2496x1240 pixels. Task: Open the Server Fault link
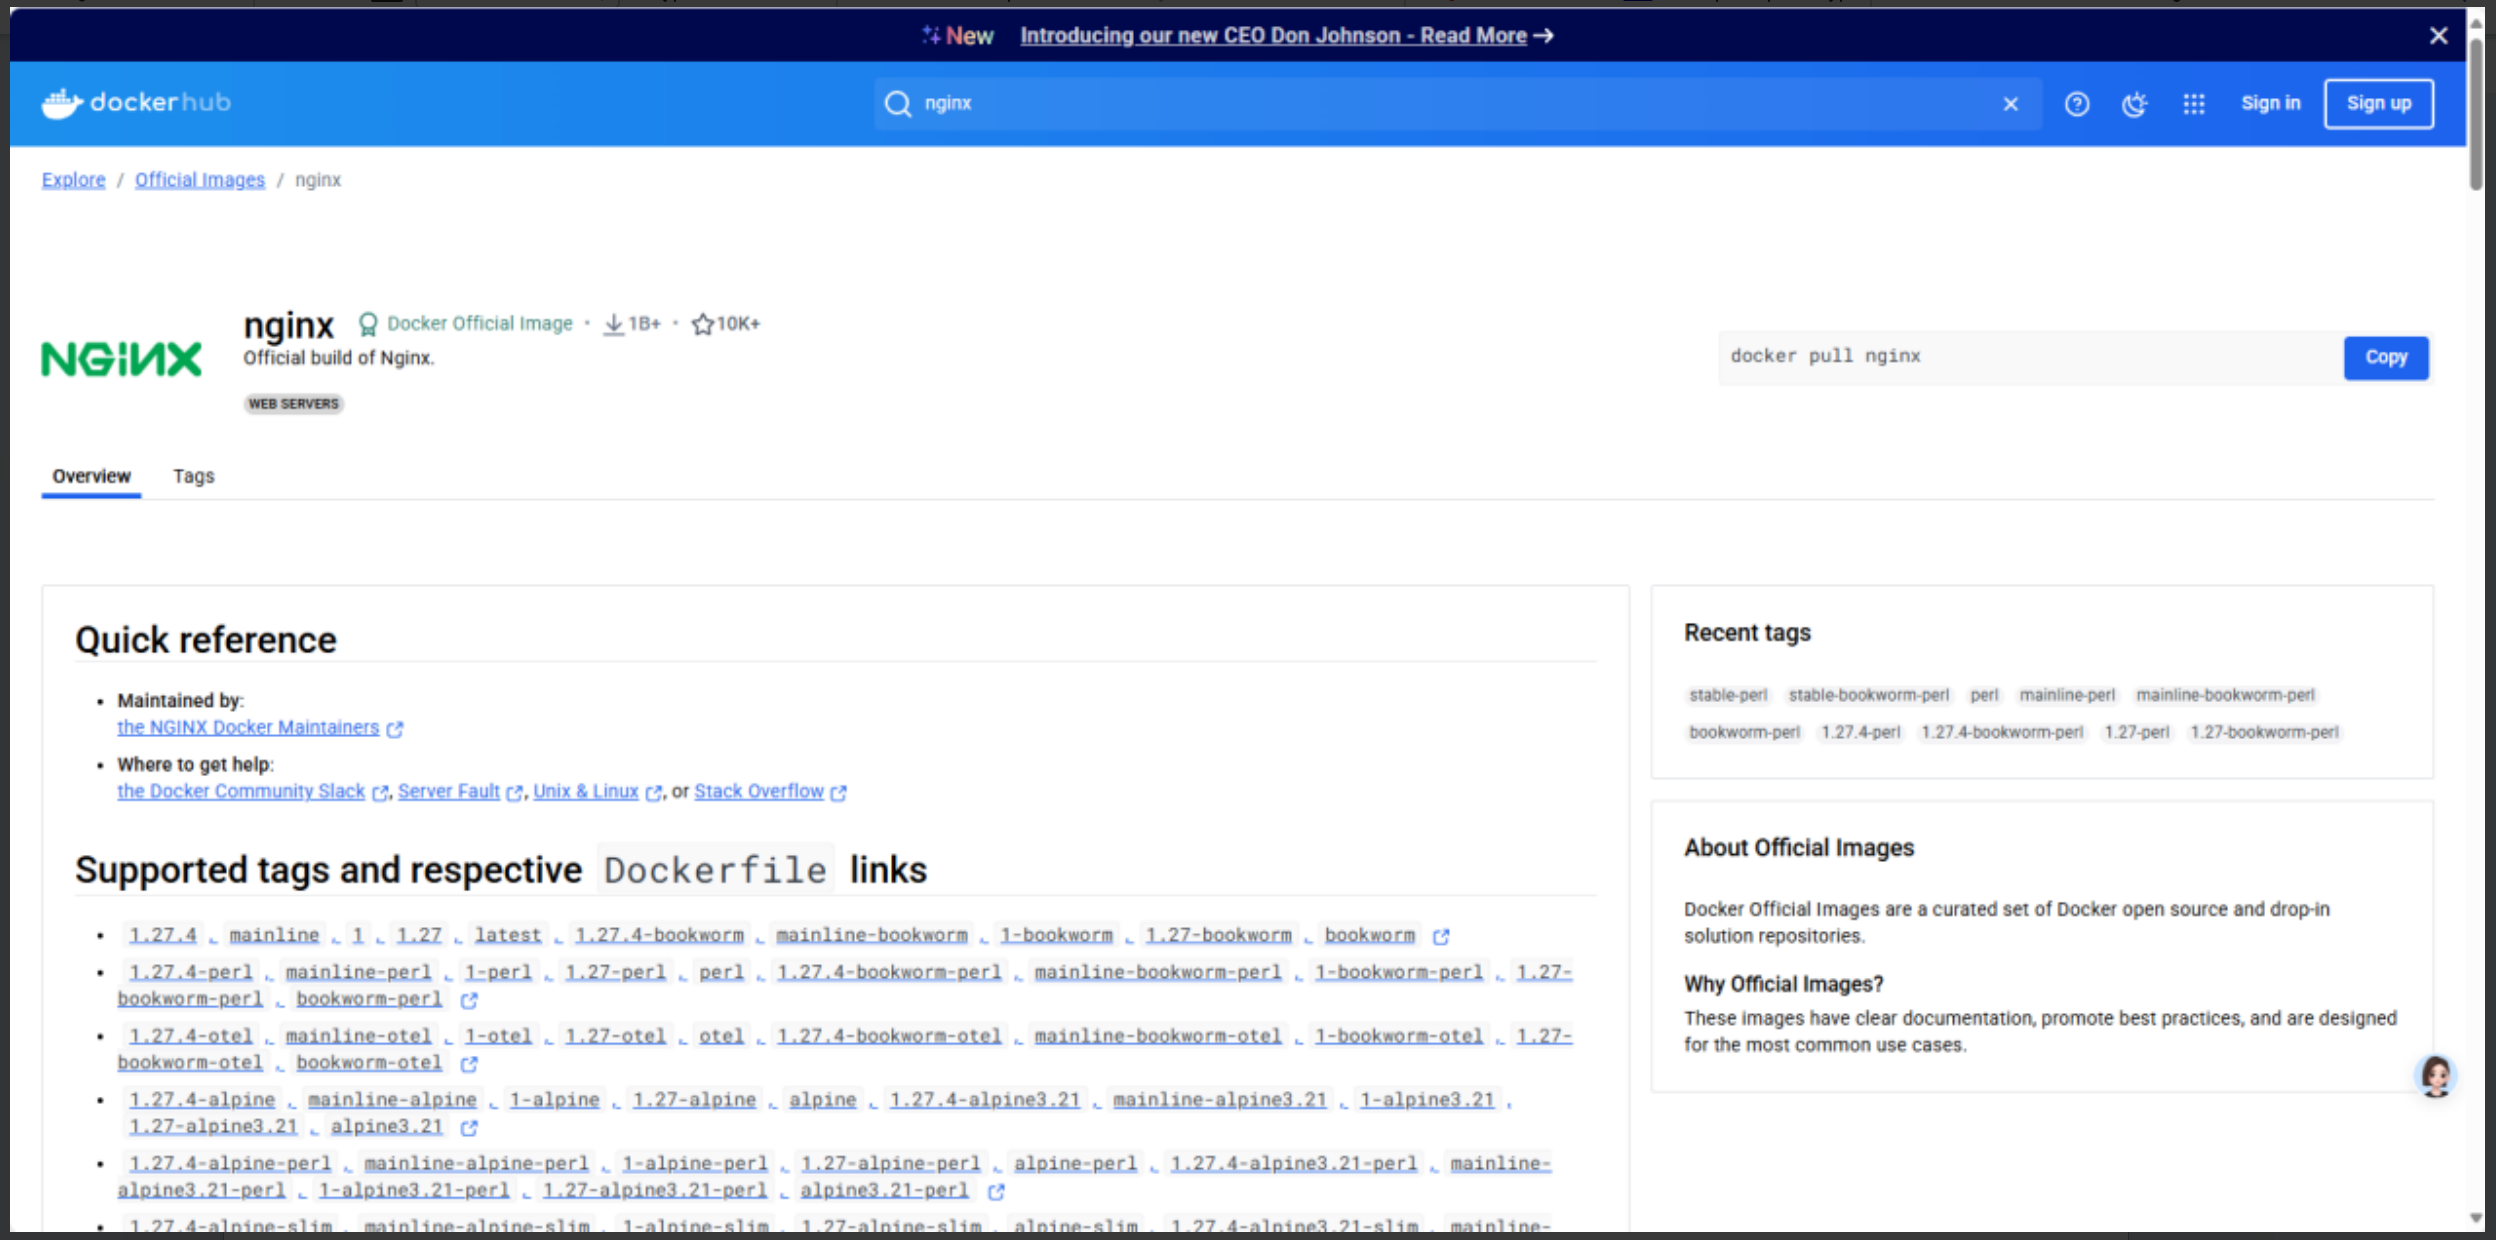449,792
